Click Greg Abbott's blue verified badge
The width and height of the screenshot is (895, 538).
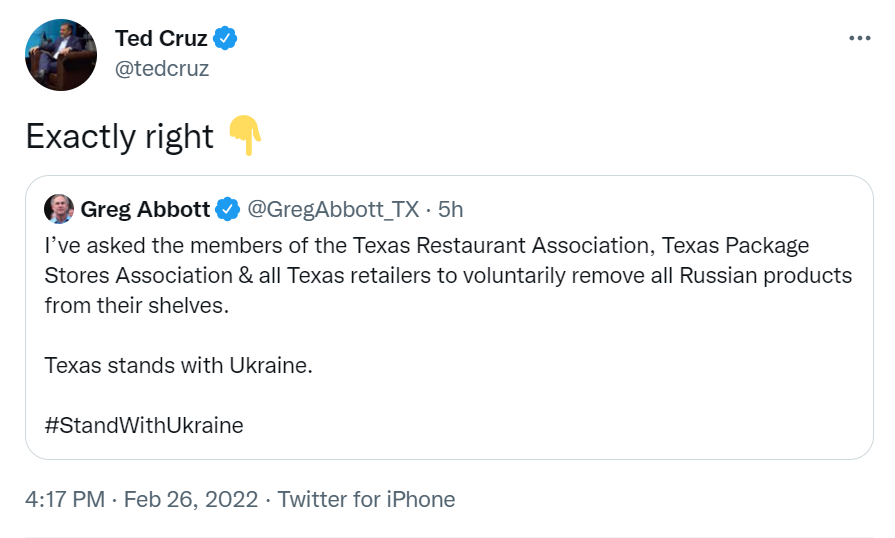227,209
